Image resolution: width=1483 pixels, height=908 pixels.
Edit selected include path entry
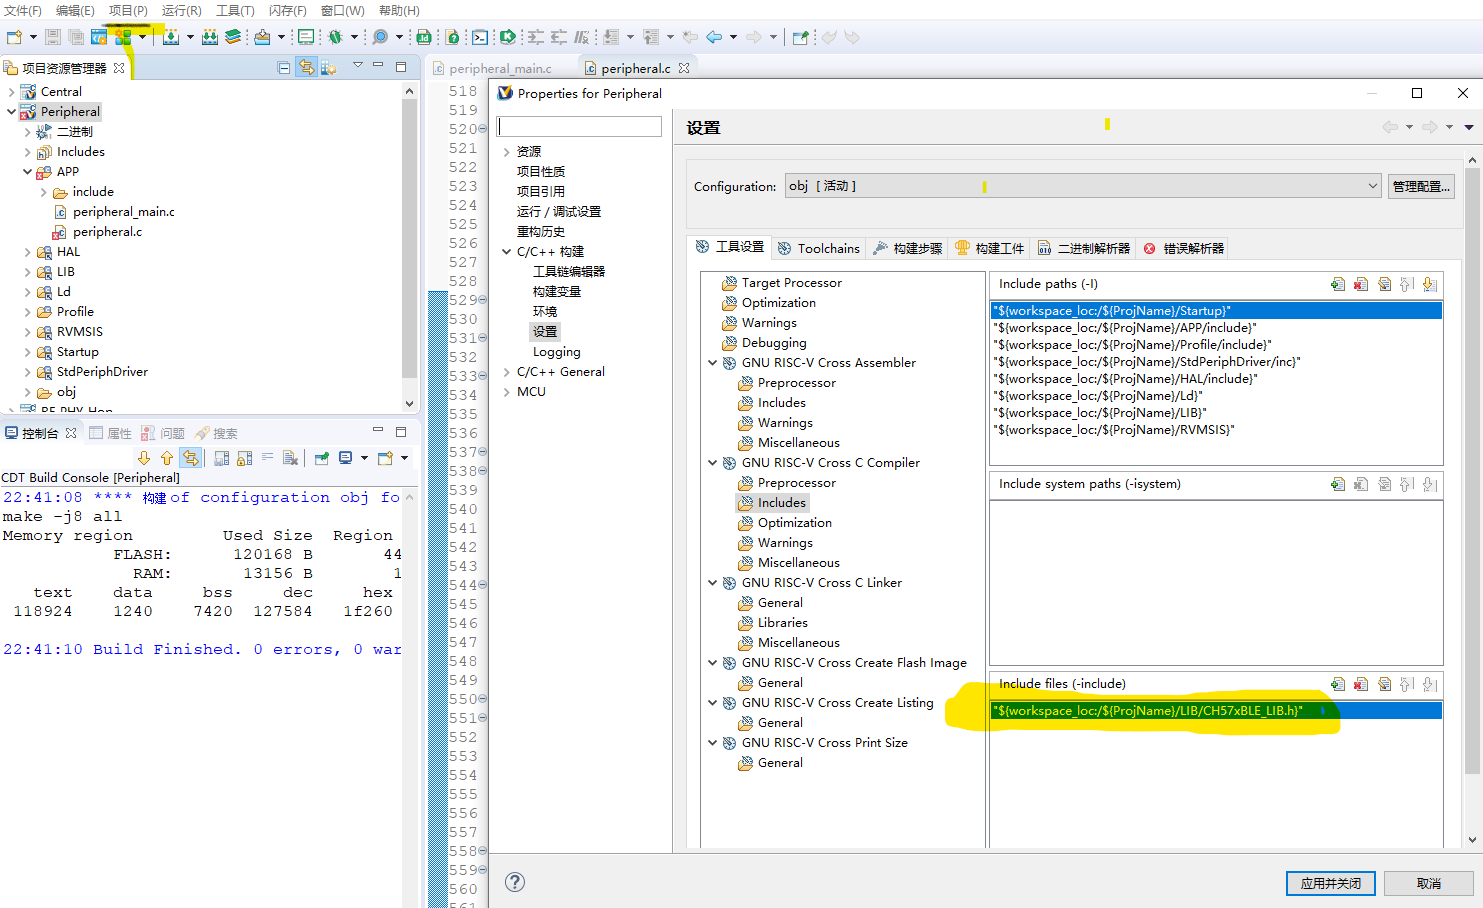pos(1384,284)
